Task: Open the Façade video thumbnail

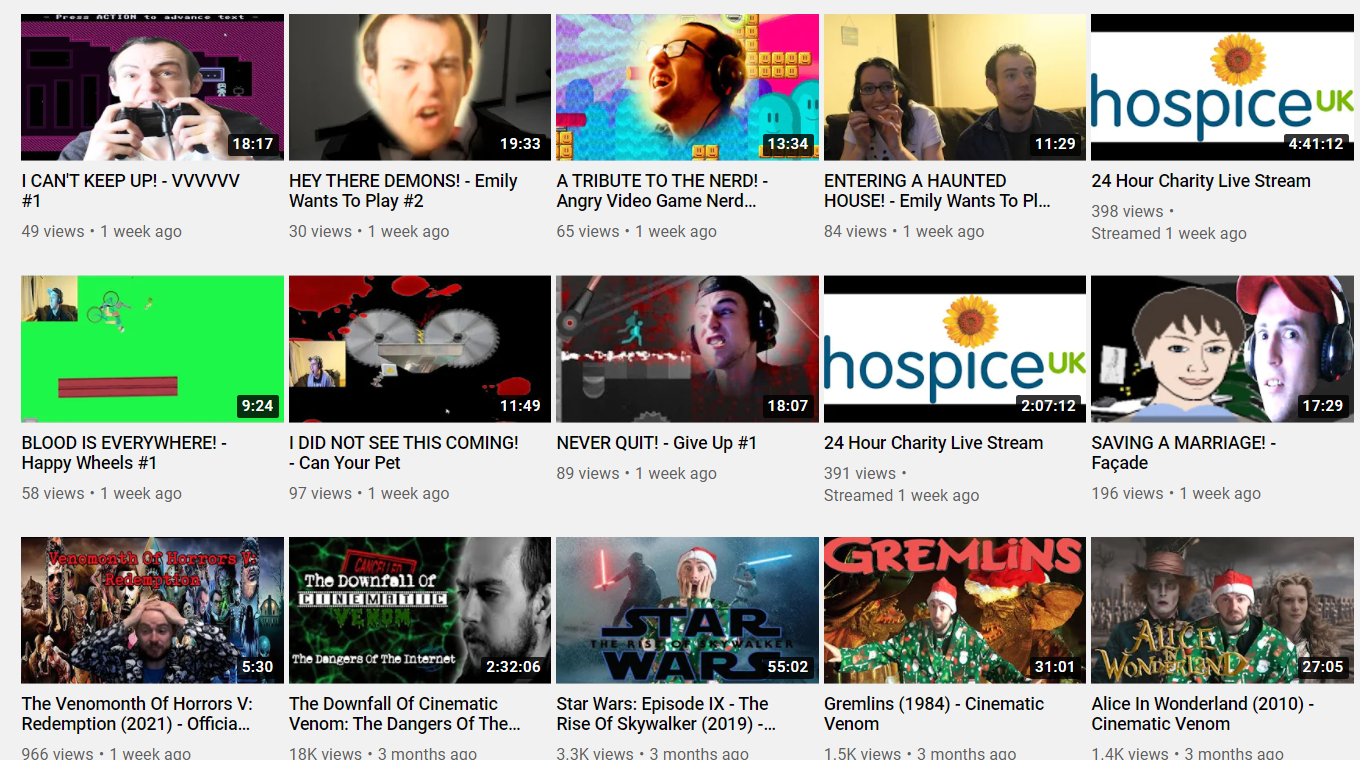Action: 1222,349
